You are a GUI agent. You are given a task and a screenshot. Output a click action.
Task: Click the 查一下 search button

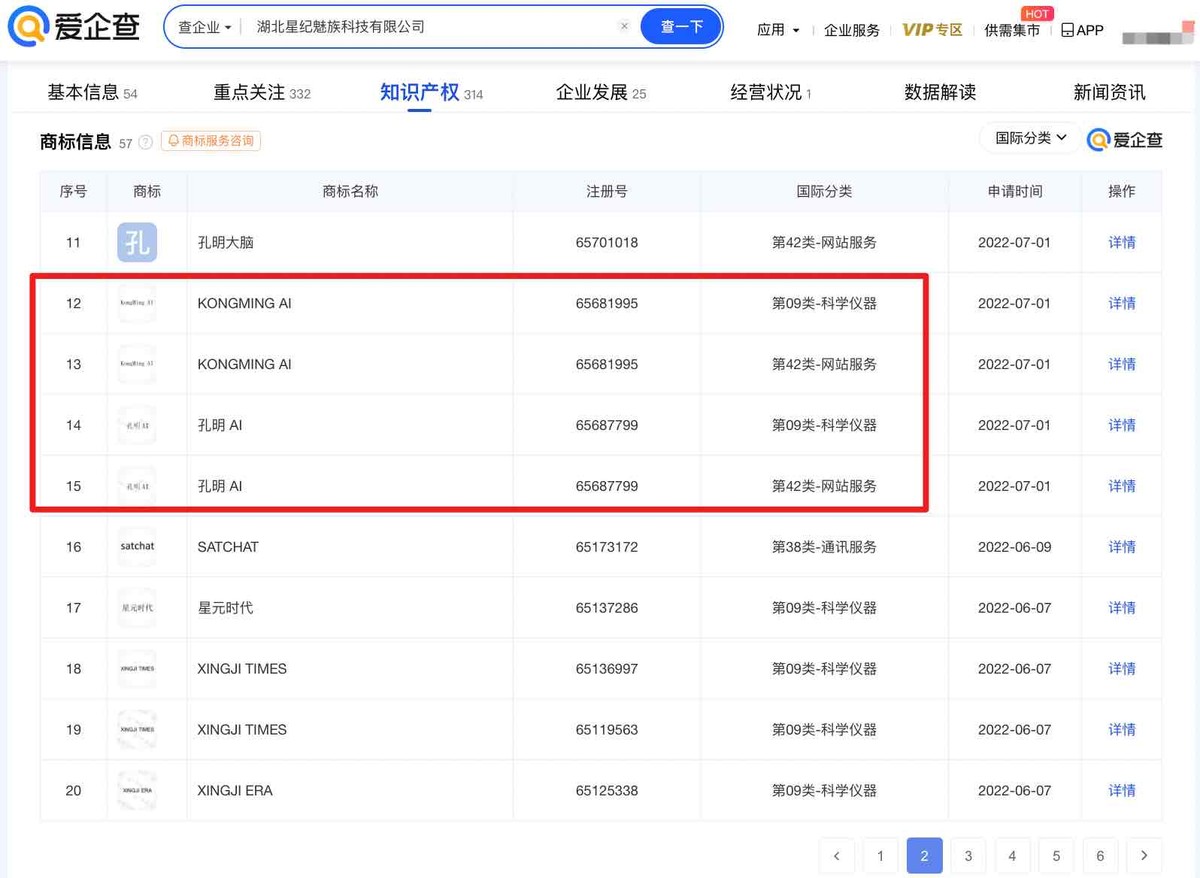pyautogui.click(x=681, y=27)
